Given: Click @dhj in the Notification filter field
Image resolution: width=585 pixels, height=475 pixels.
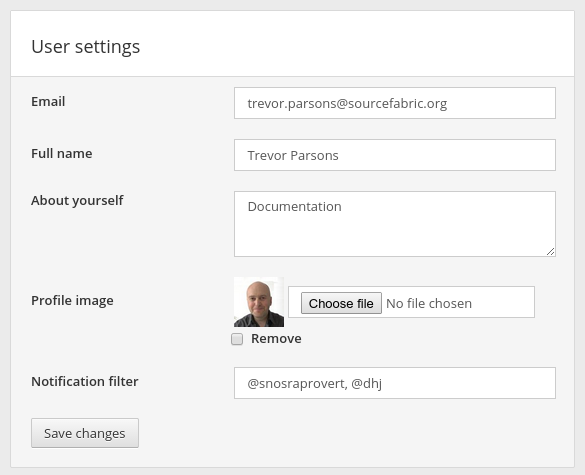Looking at the screenshot, I should tap(366, 384).
